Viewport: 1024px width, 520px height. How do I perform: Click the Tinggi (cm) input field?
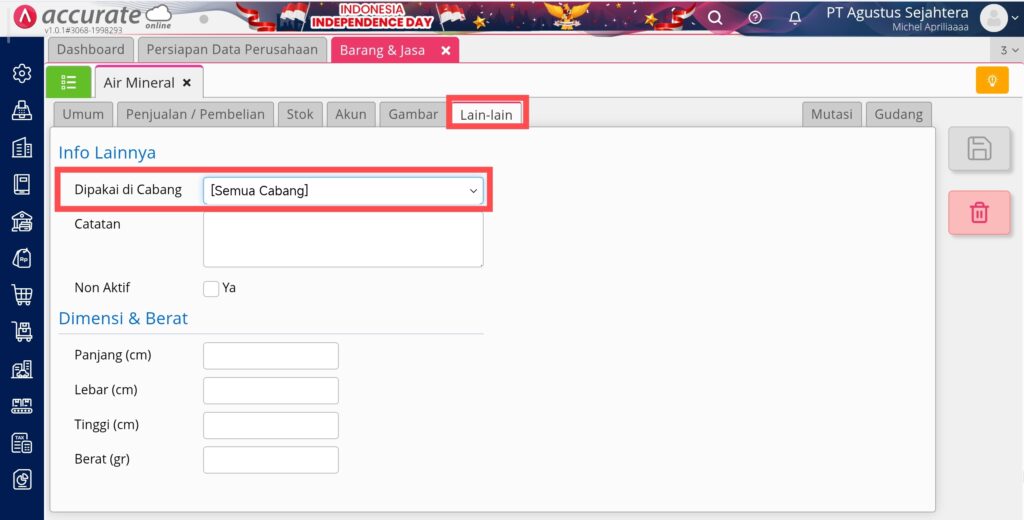271,425
